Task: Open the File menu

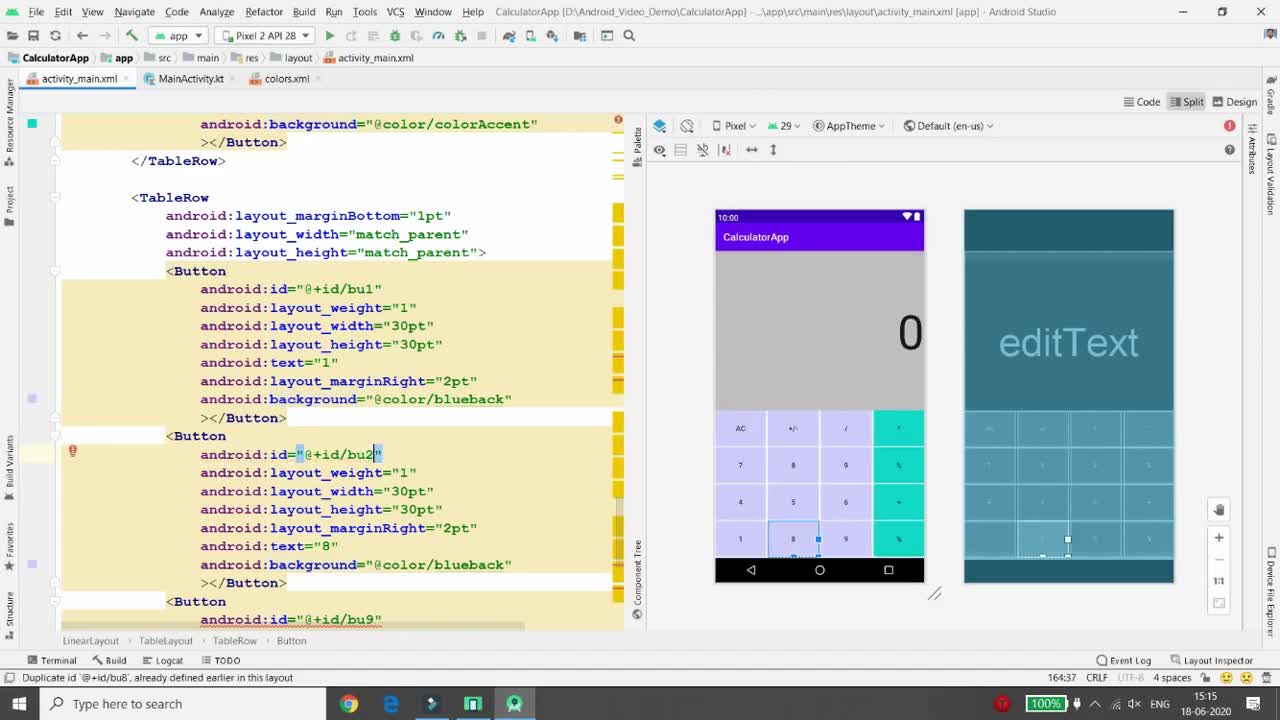Action: (36, 12)
